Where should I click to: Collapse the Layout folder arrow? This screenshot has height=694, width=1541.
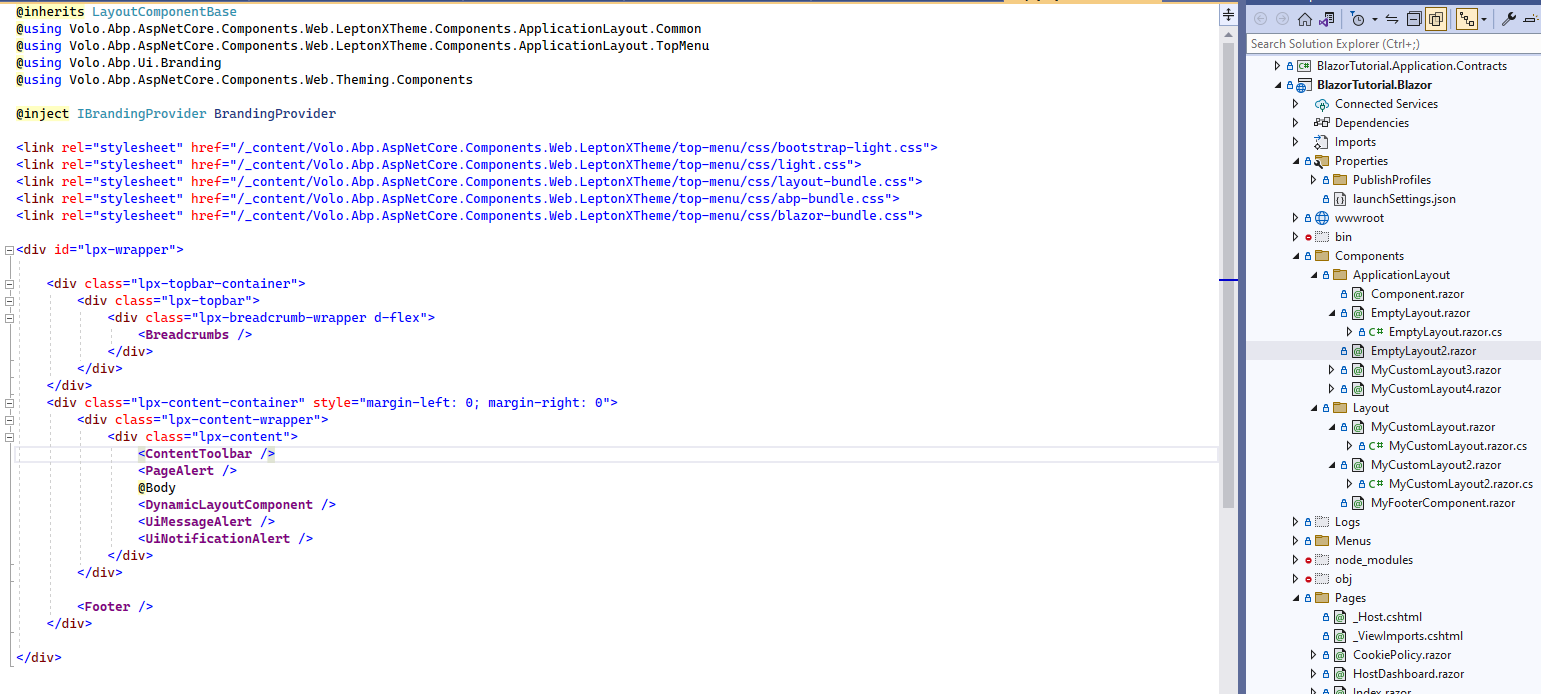(x=1313, y=408)
